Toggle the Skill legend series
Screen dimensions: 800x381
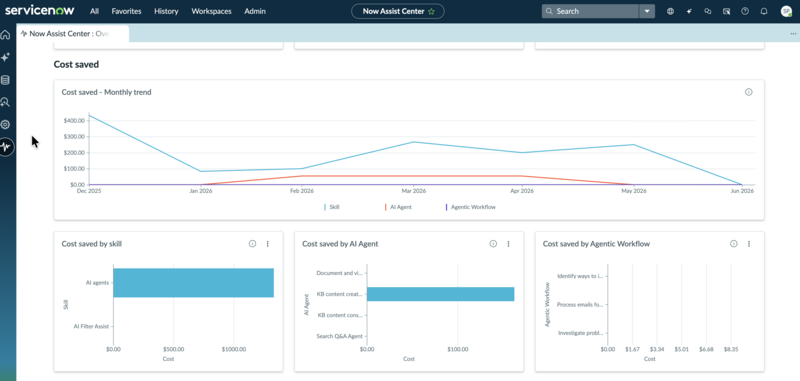pyautogui.click(x=332, y=207)
